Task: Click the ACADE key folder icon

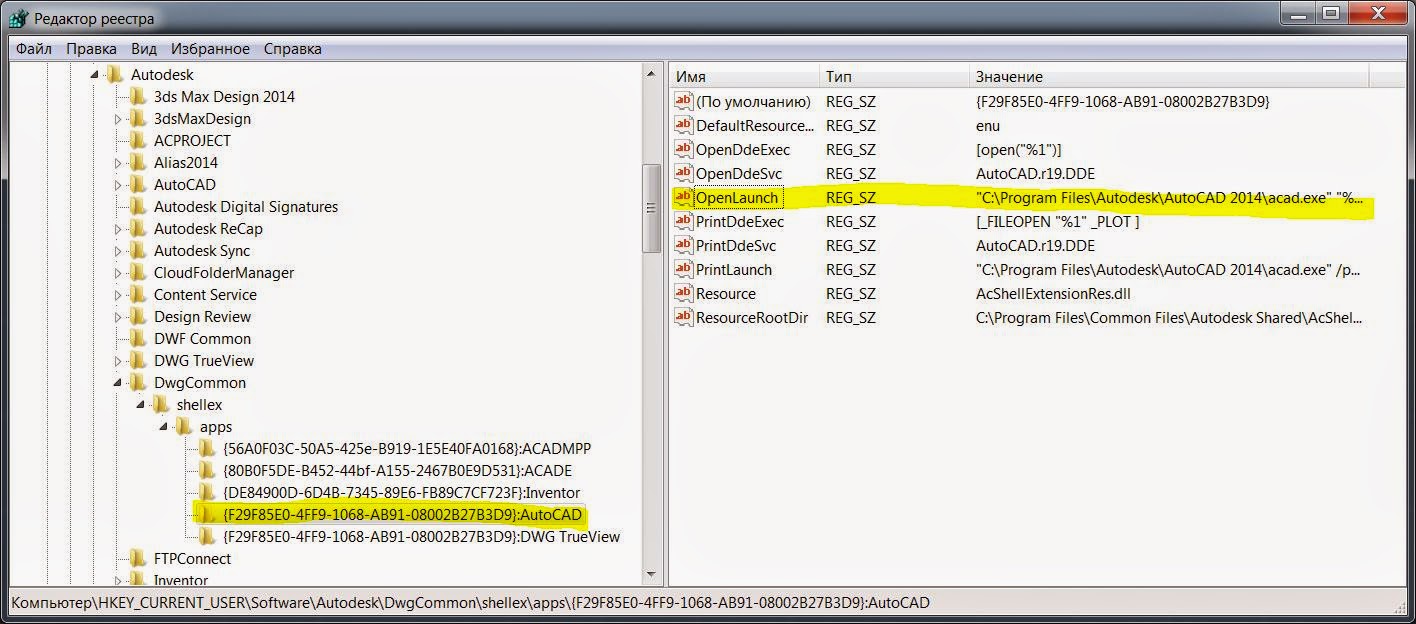Action: point(207,471)
